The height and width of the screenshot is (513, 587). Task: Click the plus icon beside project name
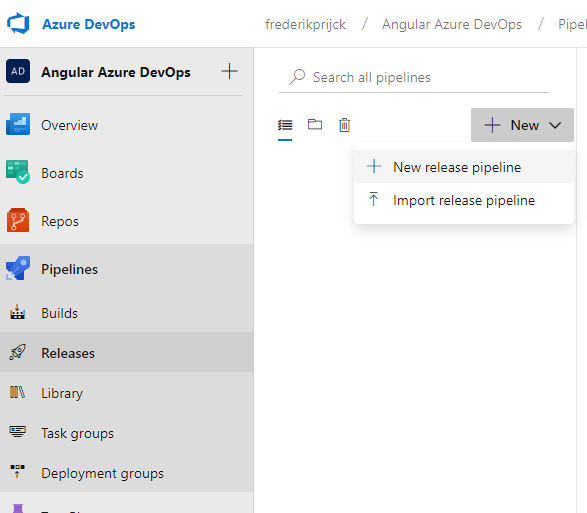click(229, 71)
